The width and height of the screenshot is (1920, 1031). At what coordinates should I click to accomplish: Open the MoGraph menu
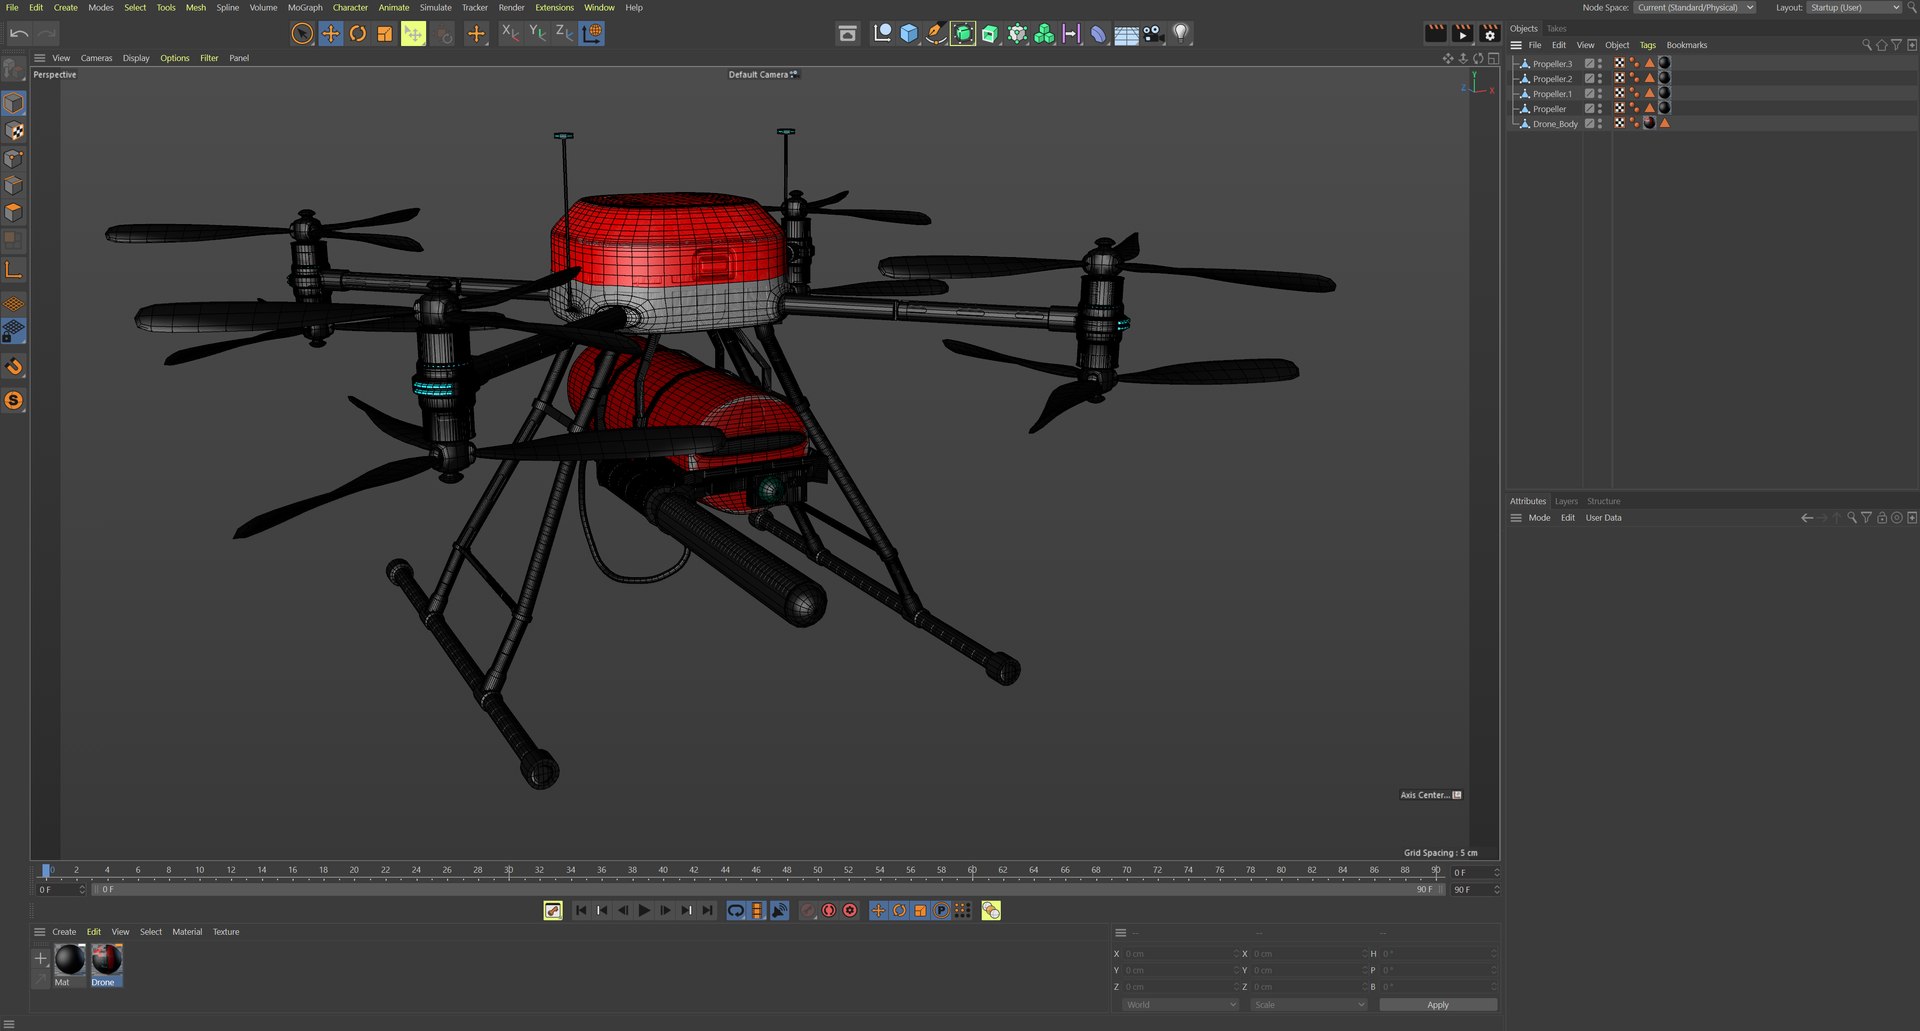(305, 7)
